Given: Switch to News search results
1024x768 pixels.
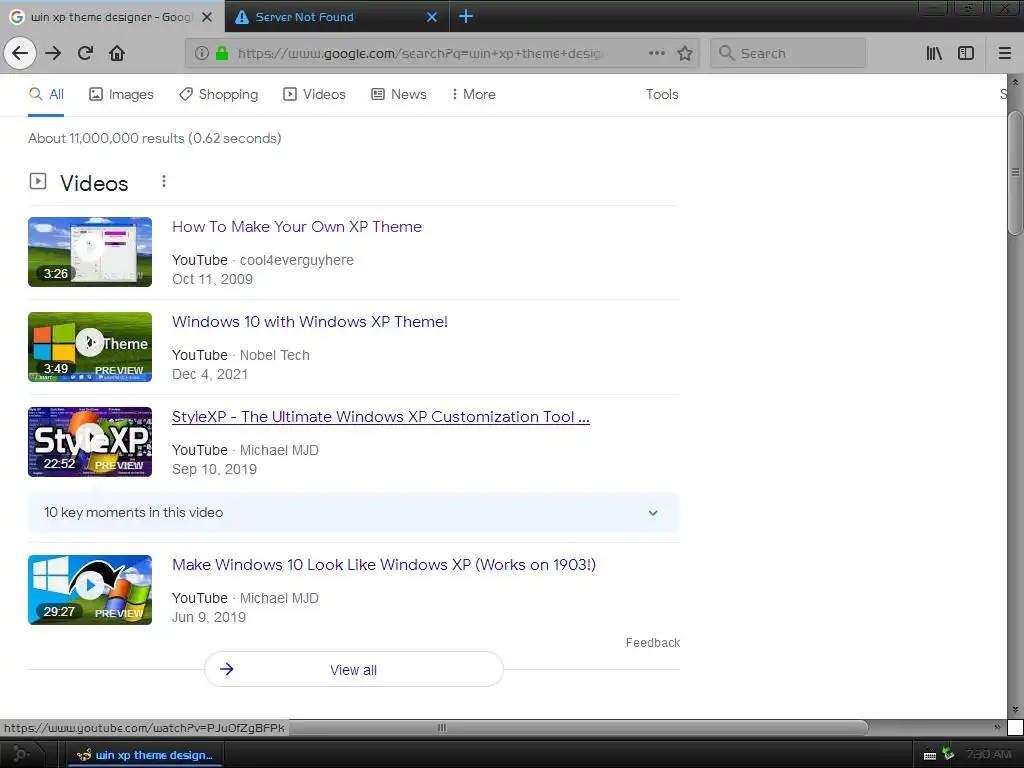Looking at the screenshot, I should pyautogui.click(x=398, y=95).
